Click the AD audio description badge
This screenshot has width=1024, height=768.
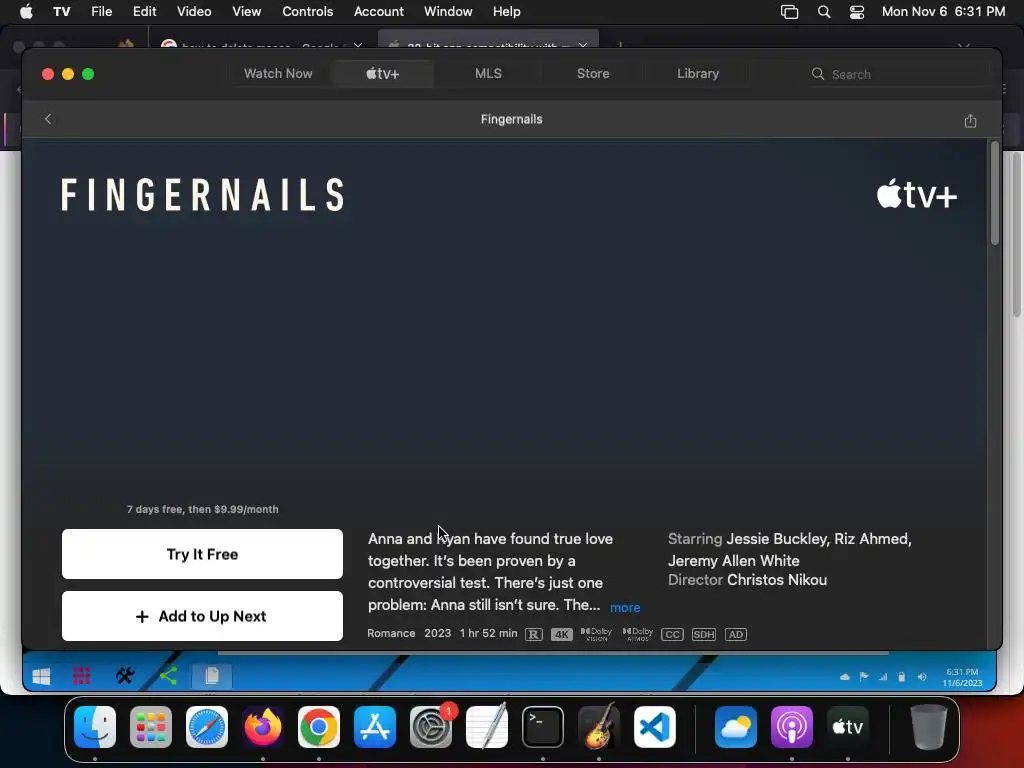(x=735, y=634)
